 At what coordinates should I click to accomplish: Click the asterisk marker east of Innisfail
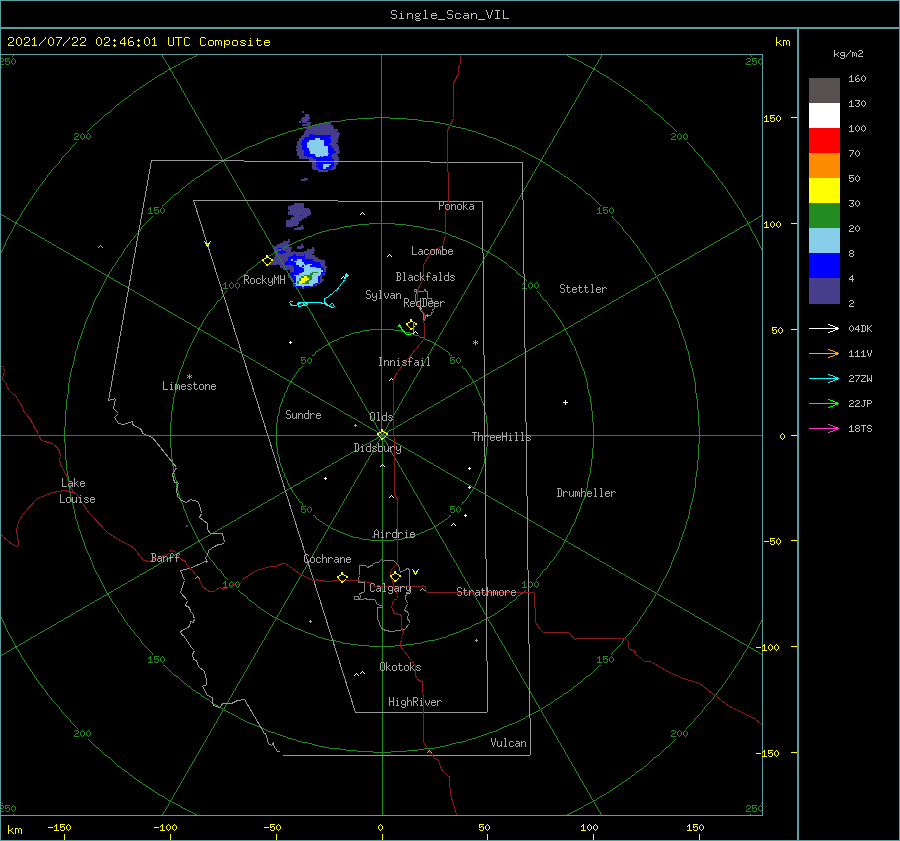[475, 343]
